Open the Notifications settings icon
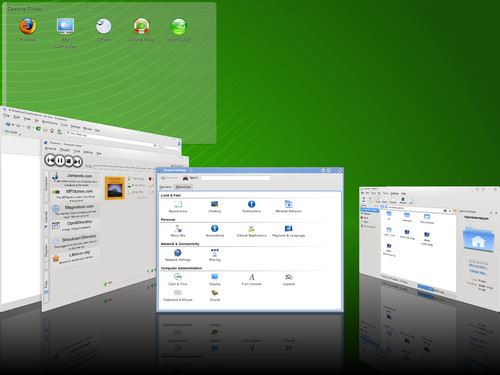 coord(252,204)
